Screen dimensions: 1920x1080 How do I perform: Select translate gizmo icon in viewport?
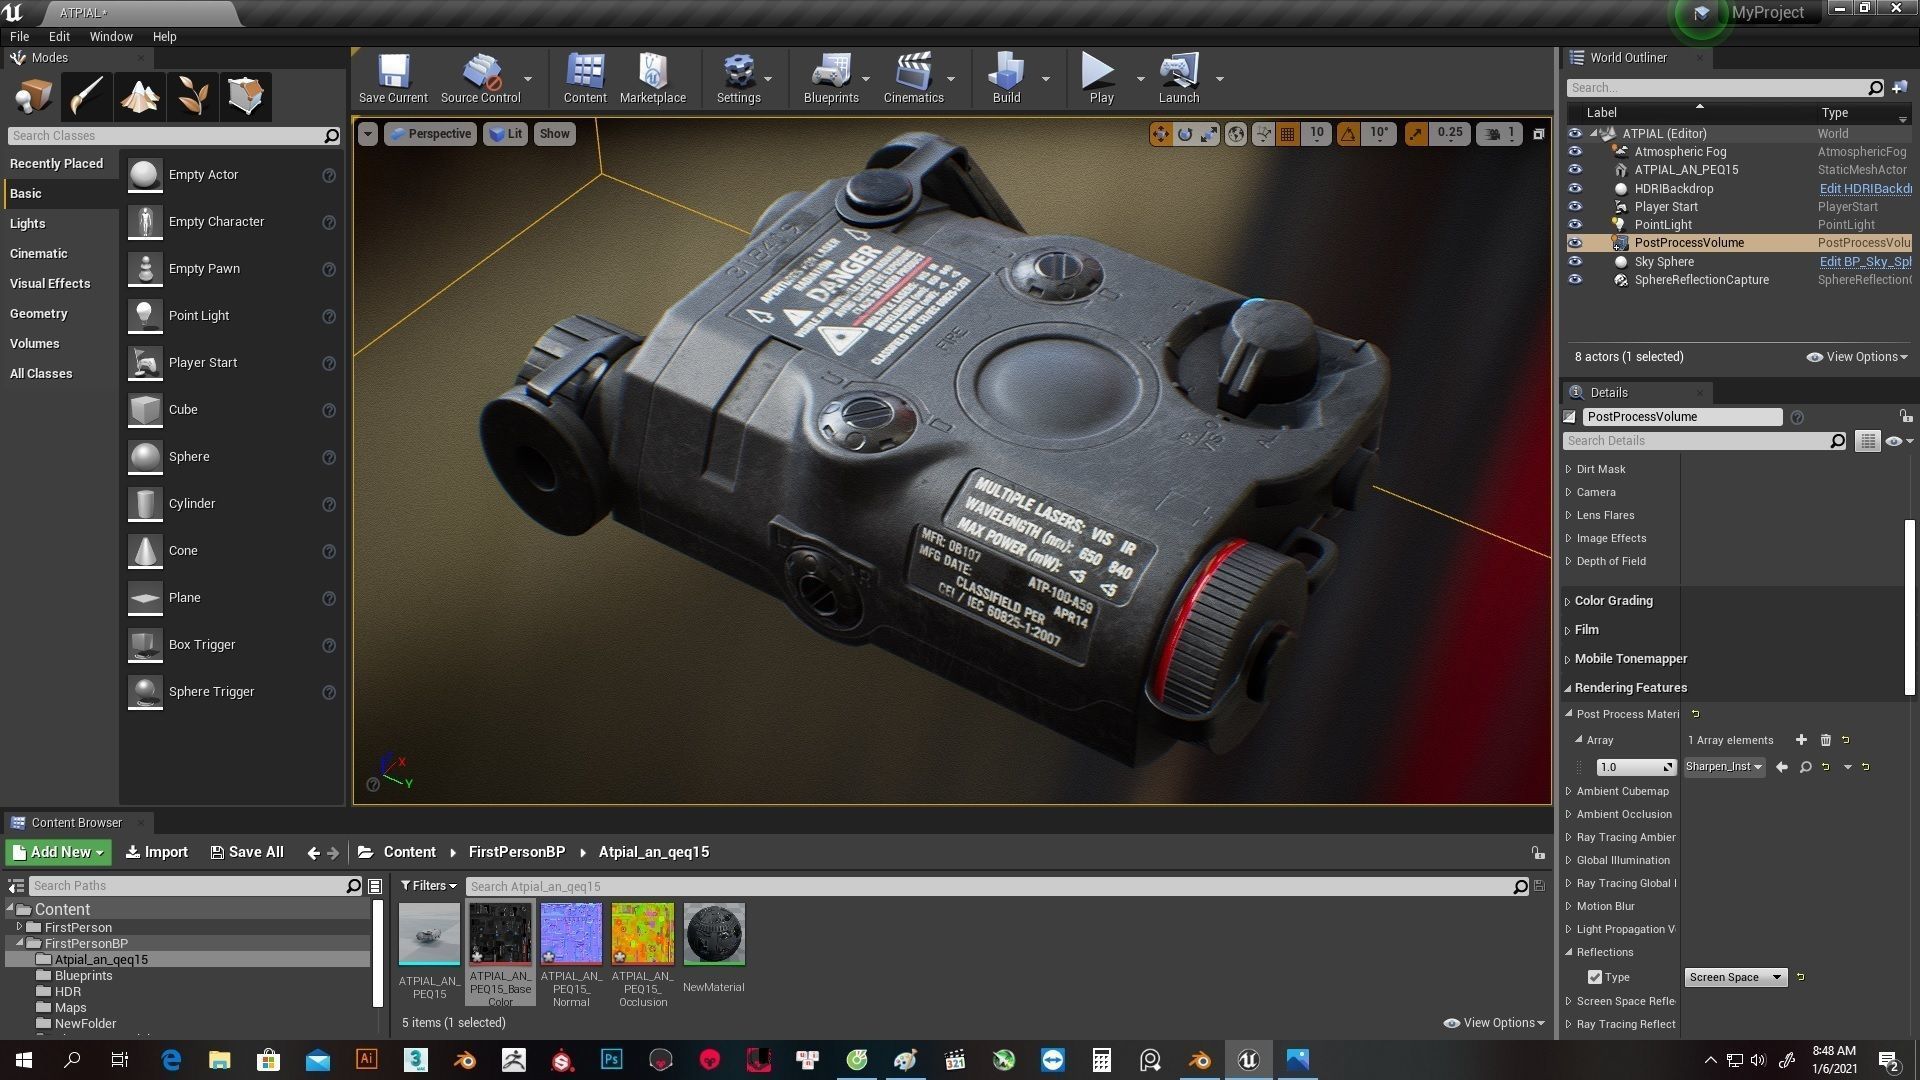(1160, 134)
